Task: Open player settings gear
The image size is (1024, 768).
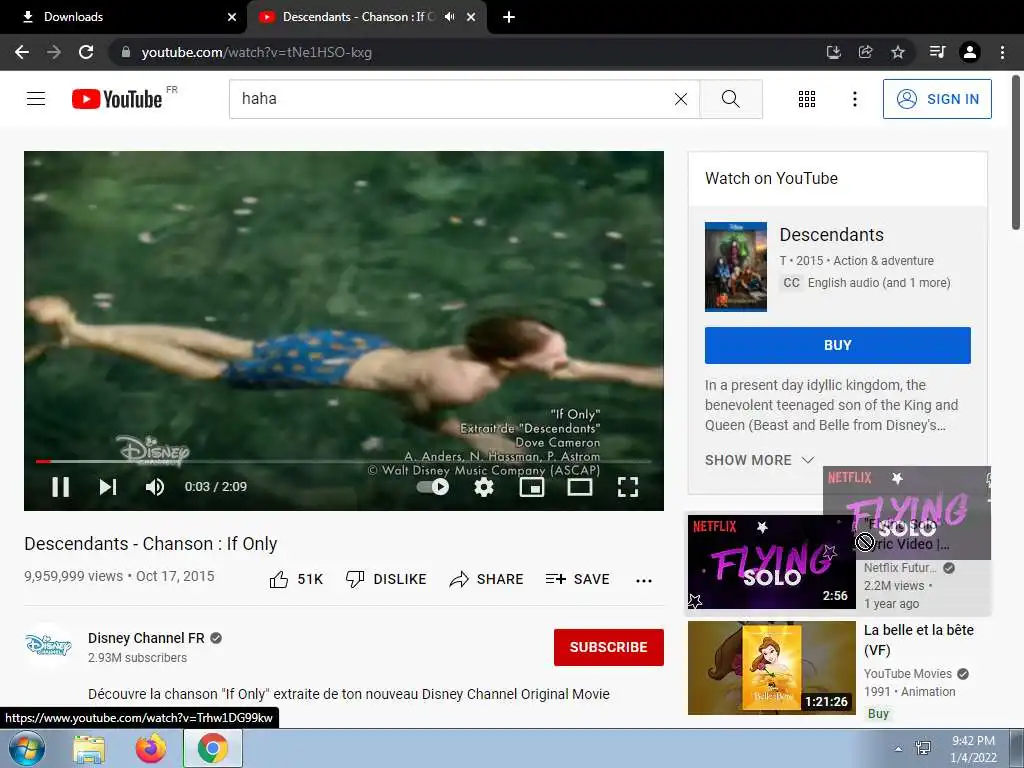Action: point(484,487)
